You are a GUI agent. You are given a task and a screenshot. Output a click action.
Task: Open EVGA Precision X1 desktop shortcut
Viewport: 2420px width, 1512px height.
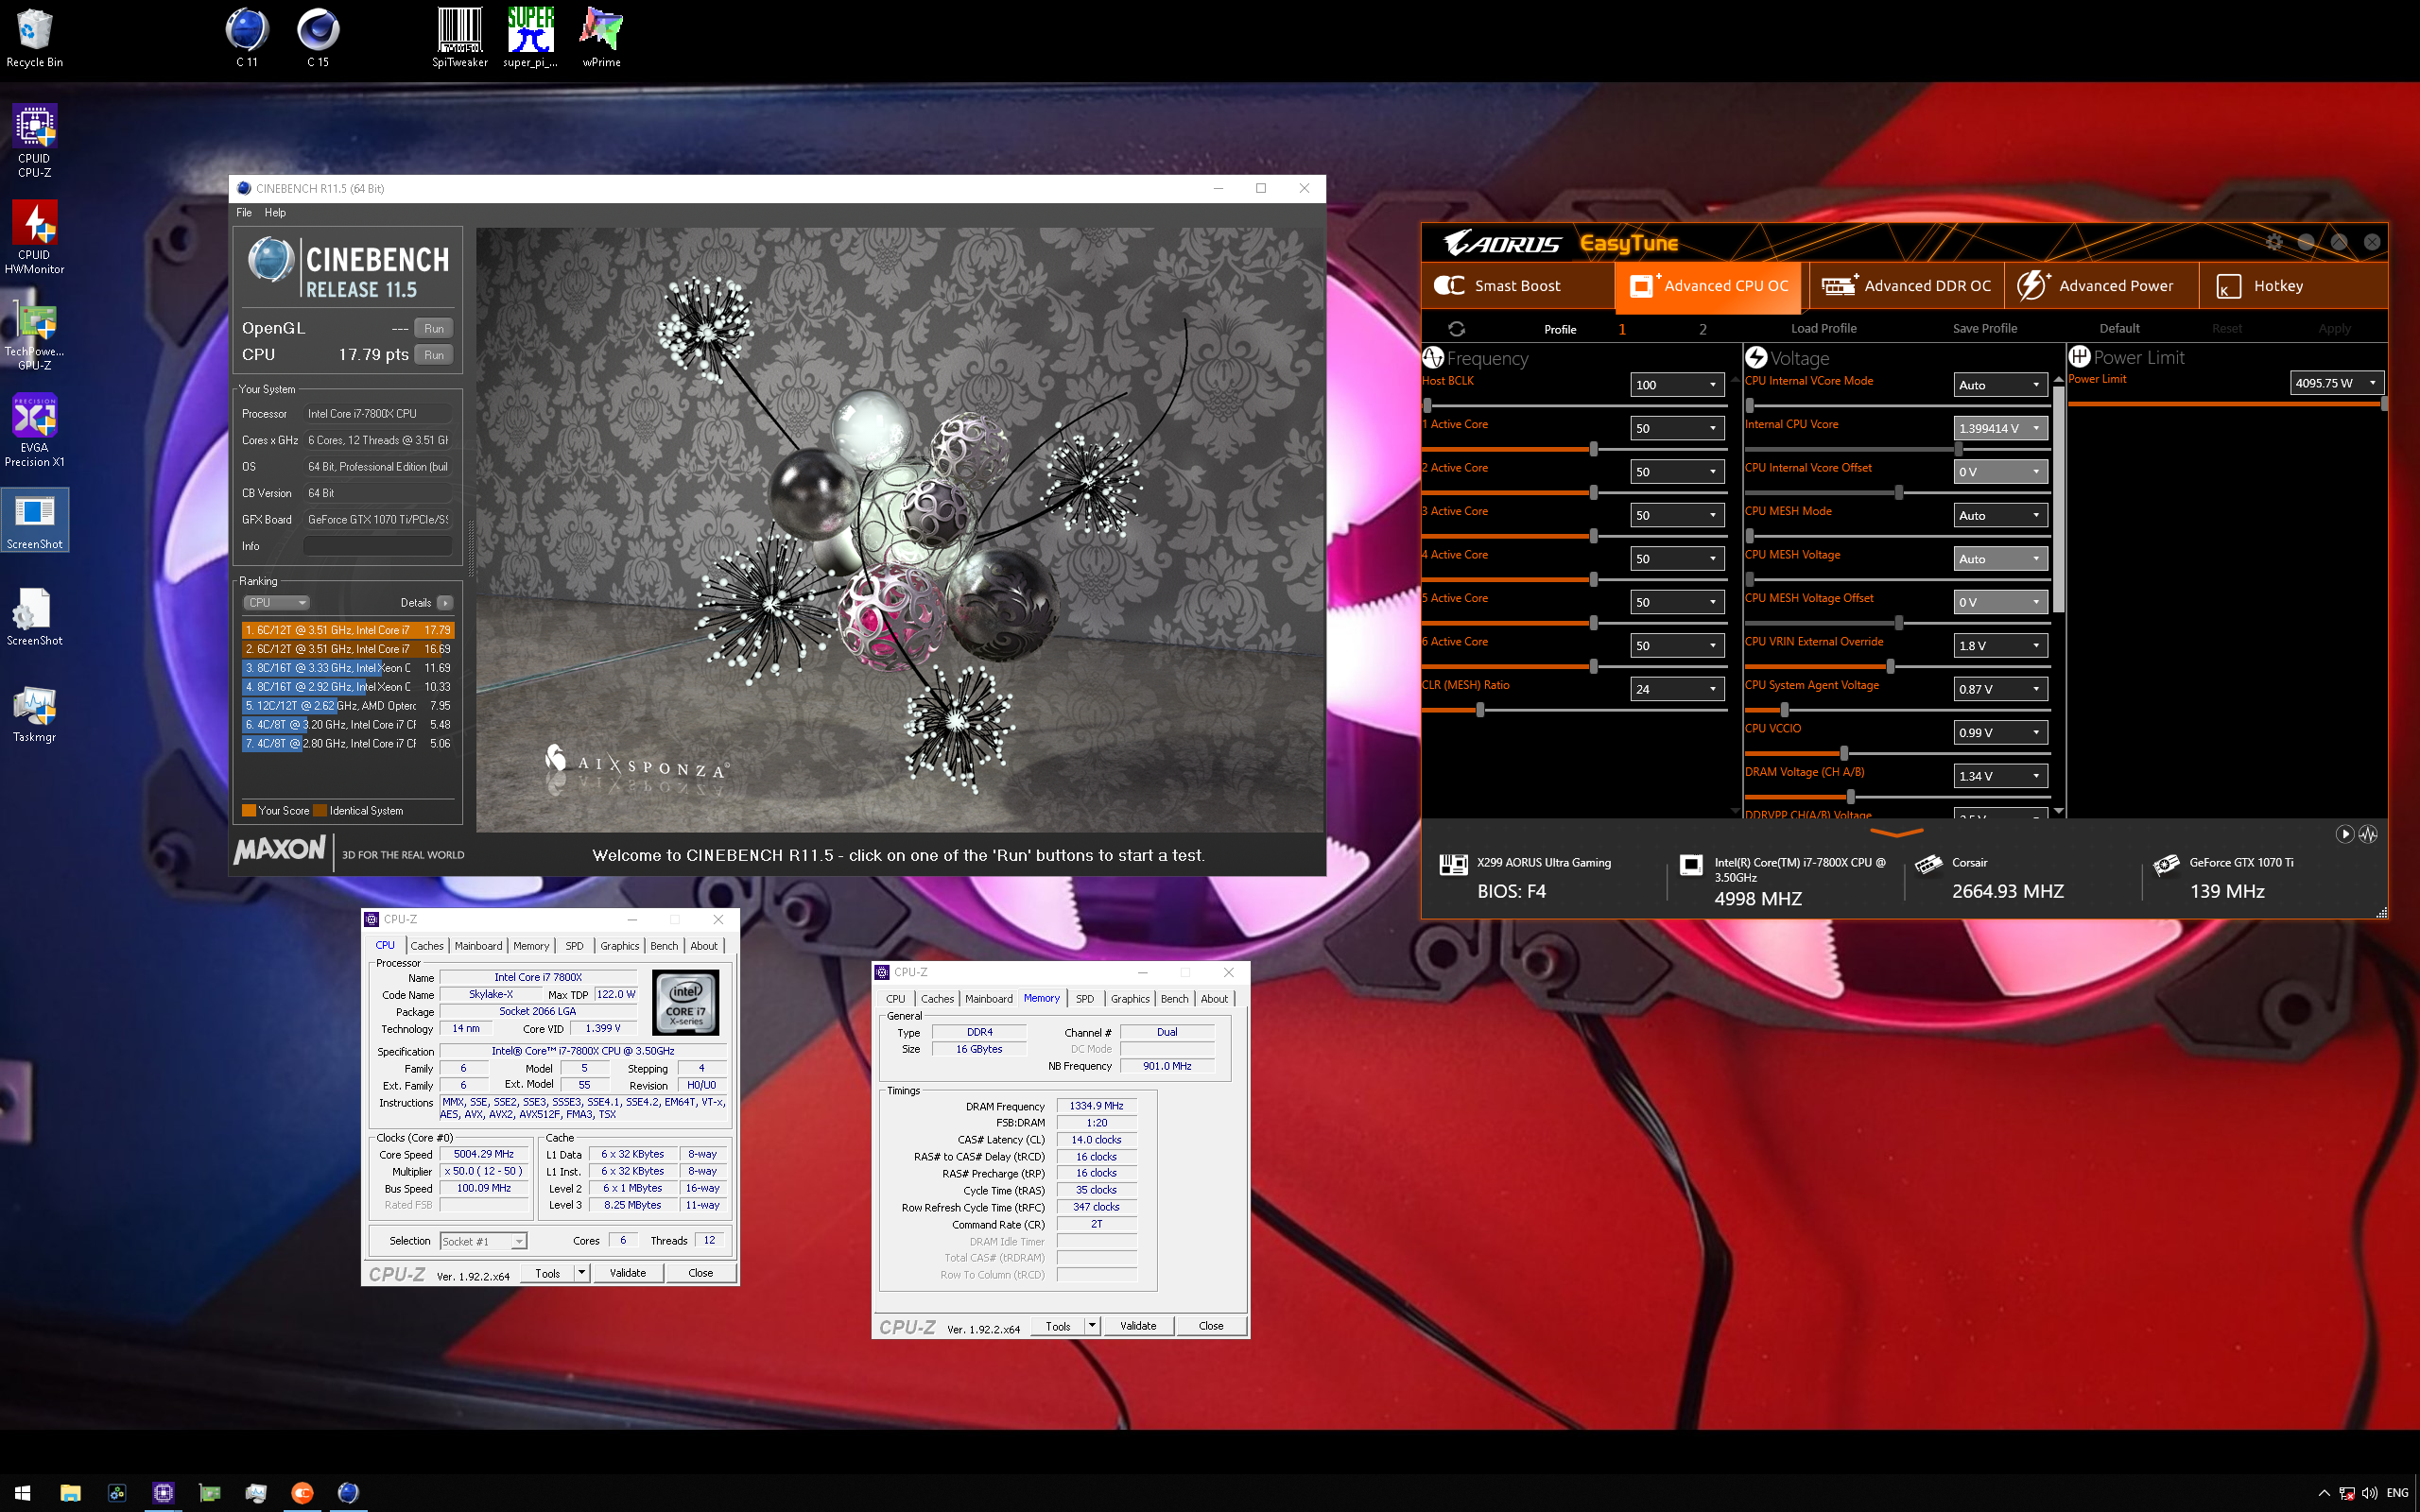(34, 431)
